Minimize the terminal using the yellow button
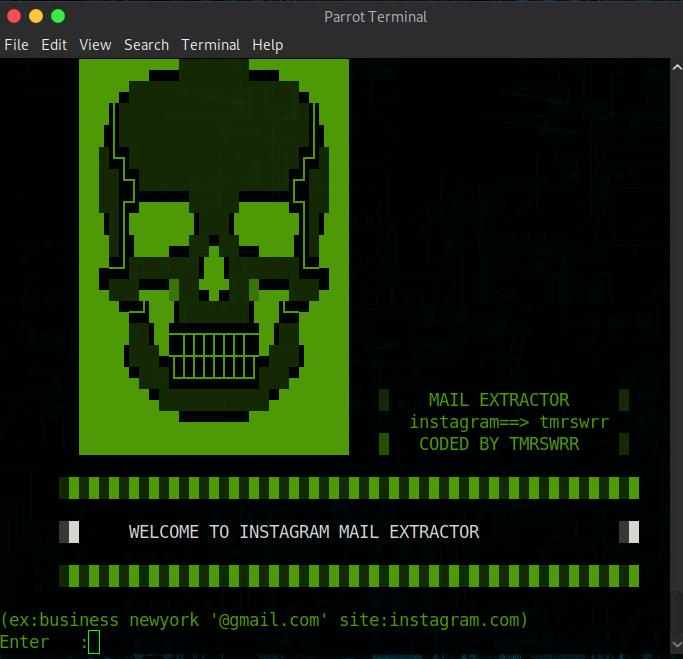 (x=36, y=16)
